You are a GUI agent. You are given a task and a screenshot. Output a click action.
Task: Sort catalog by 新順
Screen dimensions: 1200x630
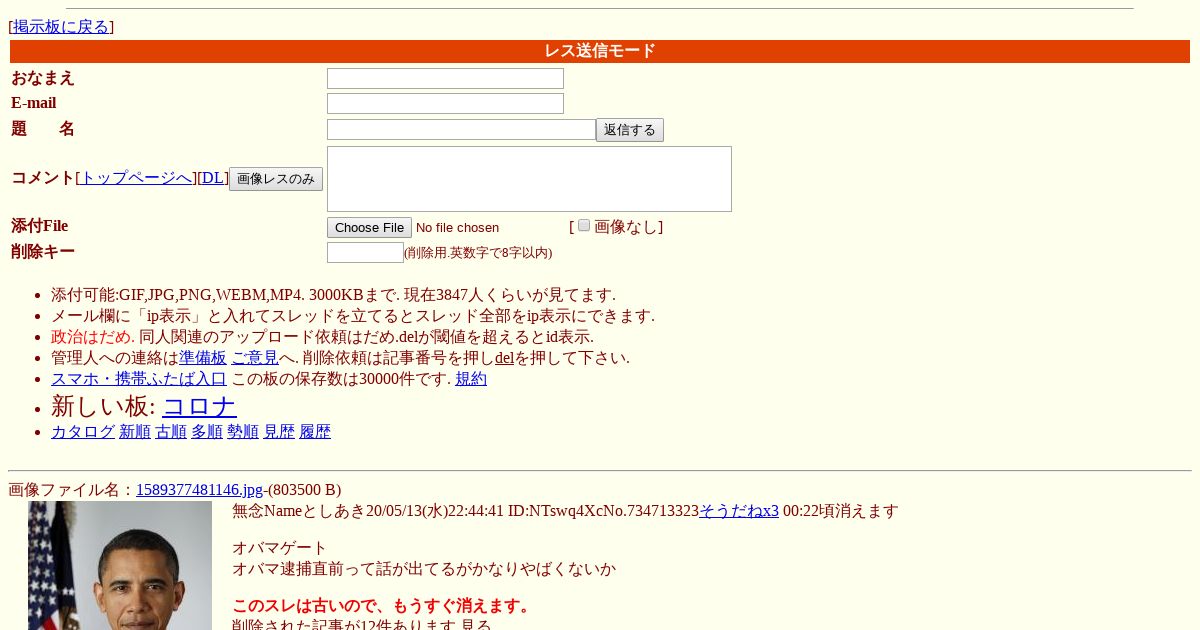(x=135, y=432)
